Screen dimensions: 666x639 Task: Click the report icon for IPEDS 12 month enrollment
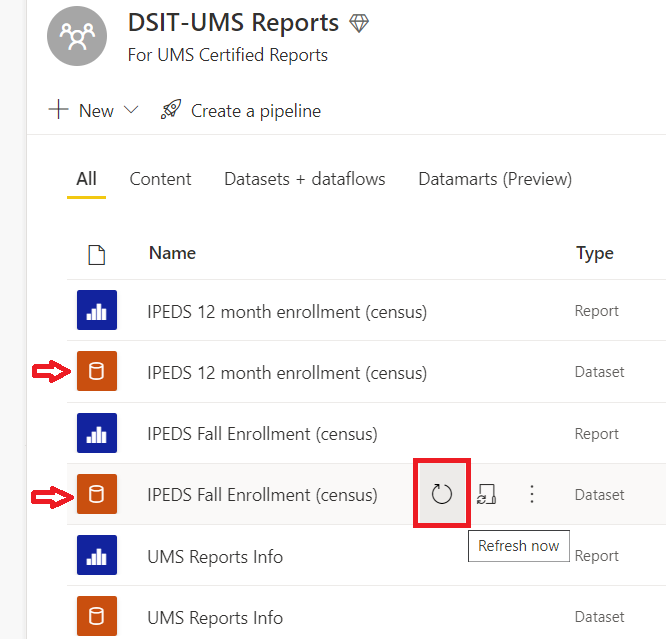(97, 310)
